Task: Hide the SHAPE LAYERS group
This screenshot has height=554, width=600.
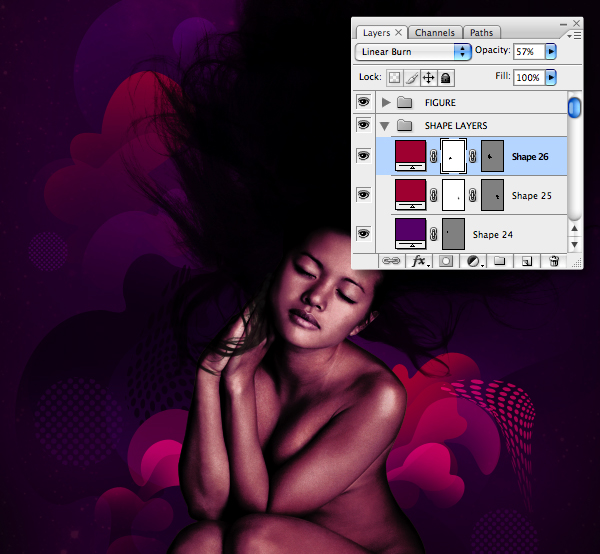Action: pyautogui.click(x=364, y=125)
